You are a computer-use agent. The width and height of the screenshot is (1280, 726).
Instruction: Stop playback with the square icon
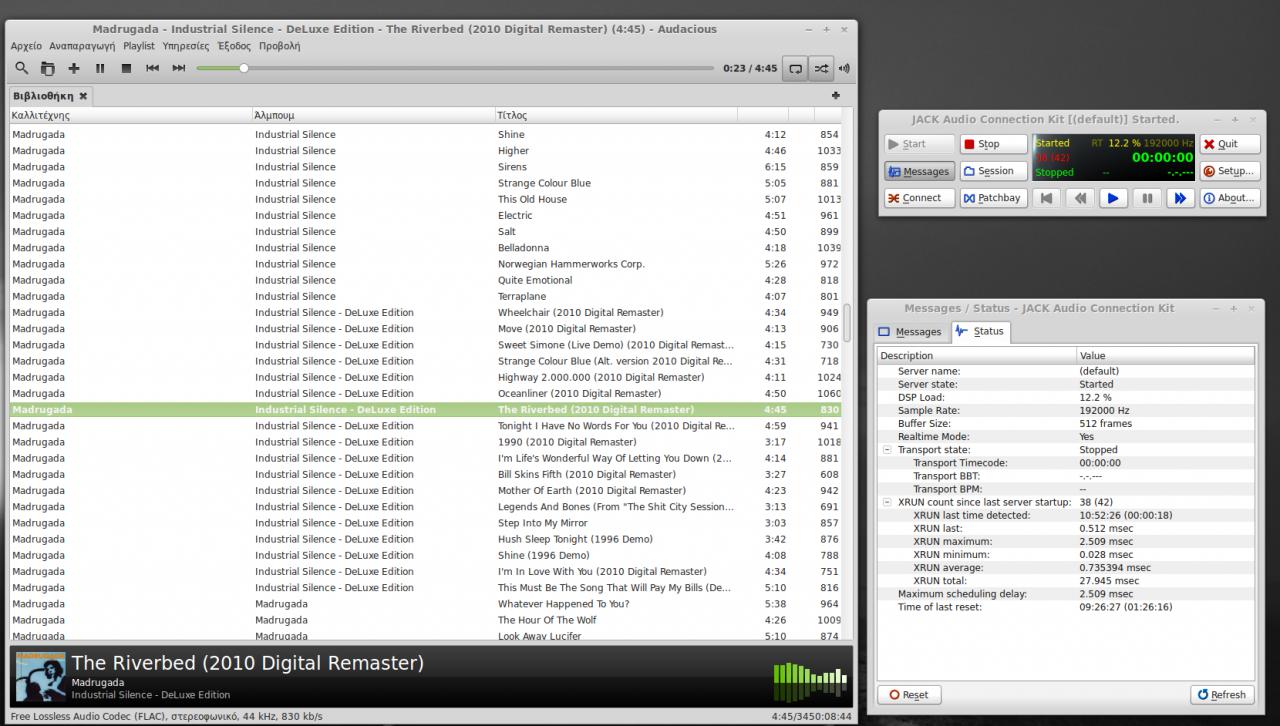point(126,68)
